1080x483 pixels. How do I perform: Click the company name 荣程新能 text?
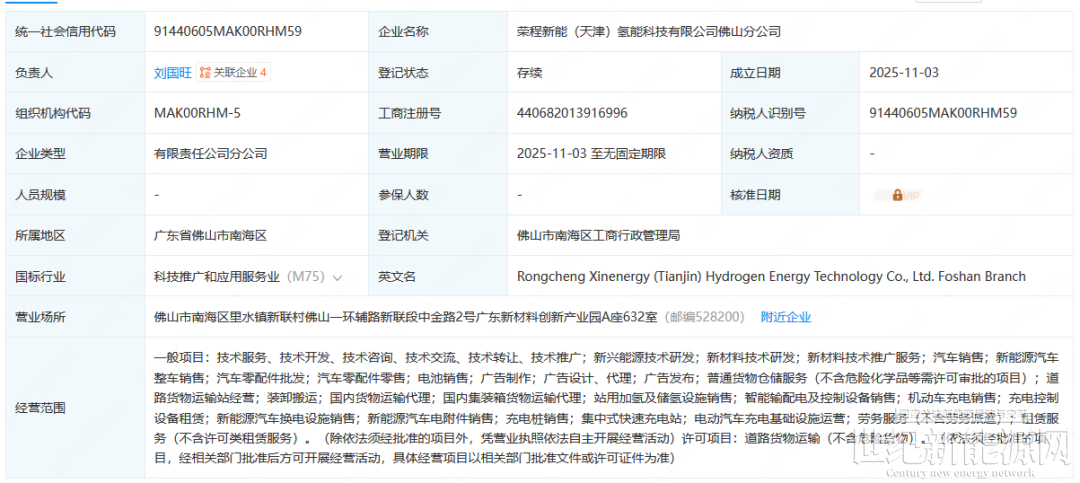point(649,32)
